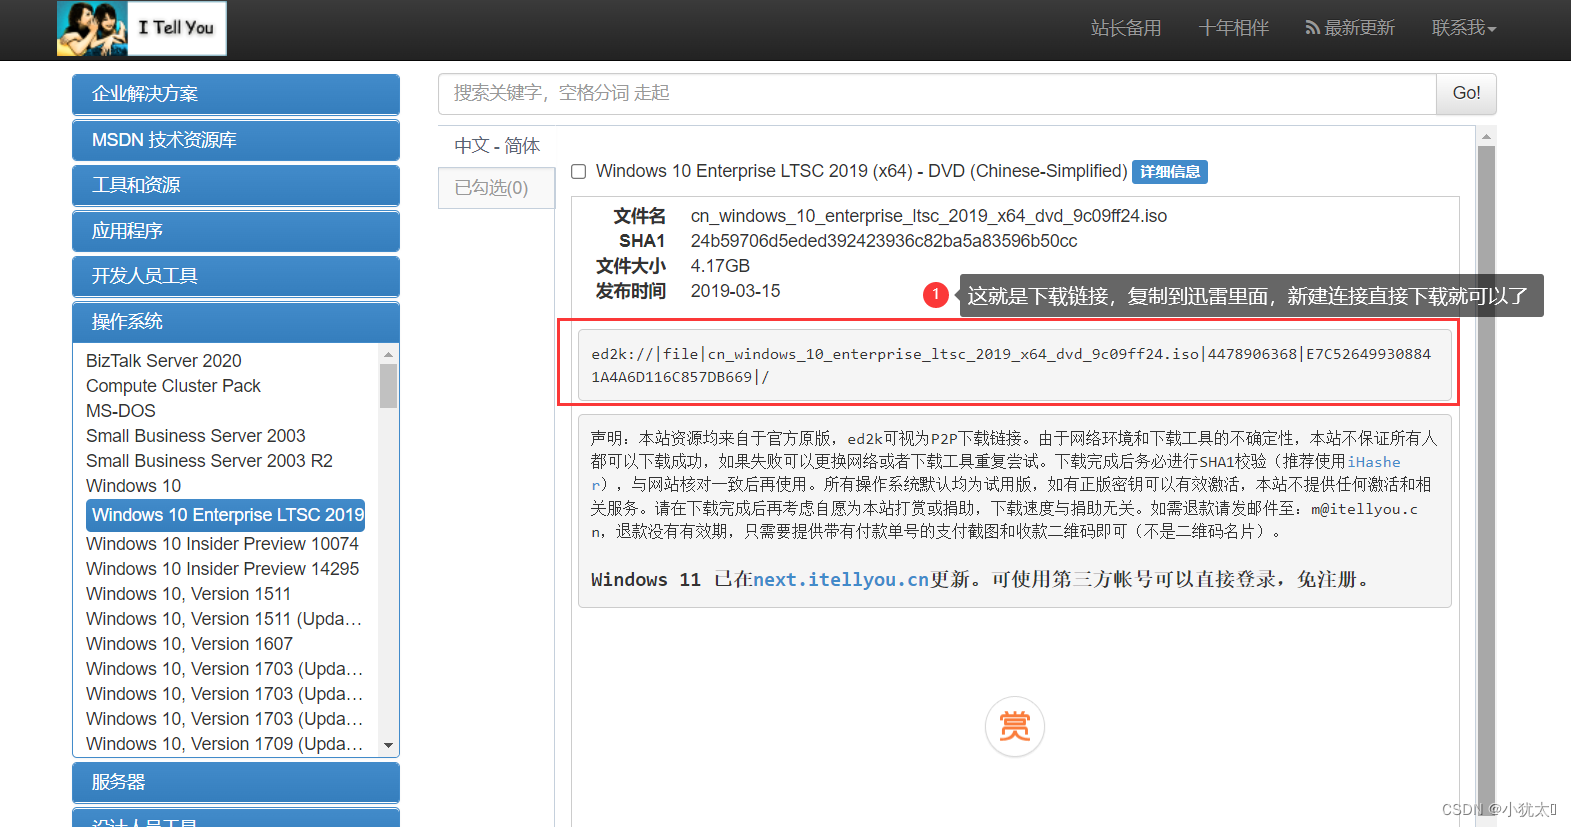Click the I Tell You site logo
1571x827 pixels.
[x=142, y=28]
